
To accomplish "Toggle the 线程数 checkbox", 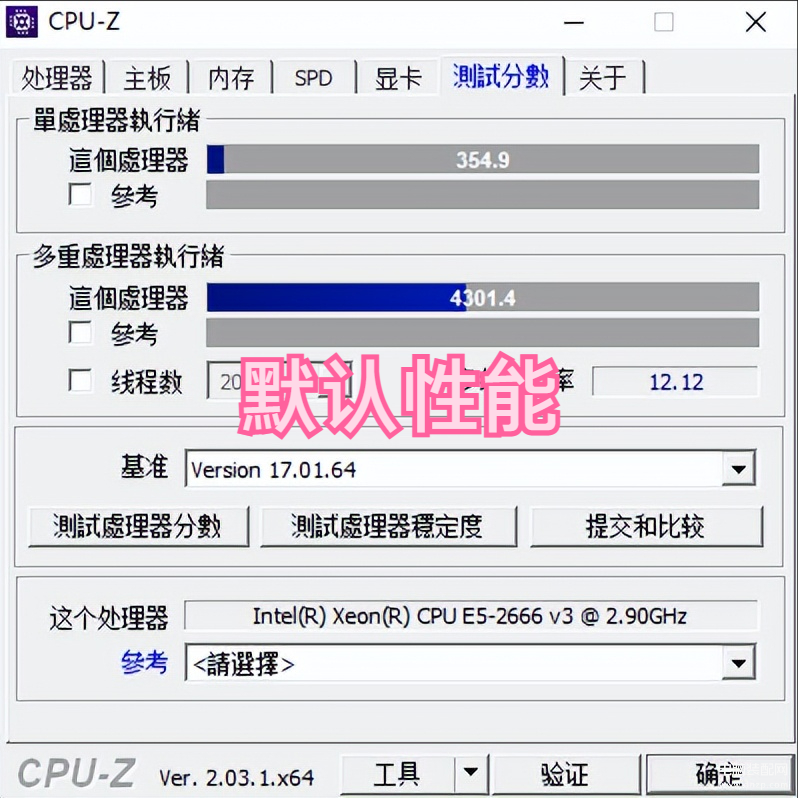I will click(80, 381).
